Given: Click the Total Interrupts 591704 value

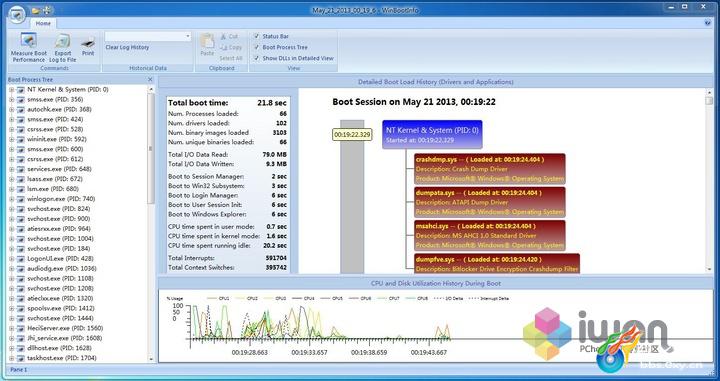Looking at the screenshot, I should (276, 258).
